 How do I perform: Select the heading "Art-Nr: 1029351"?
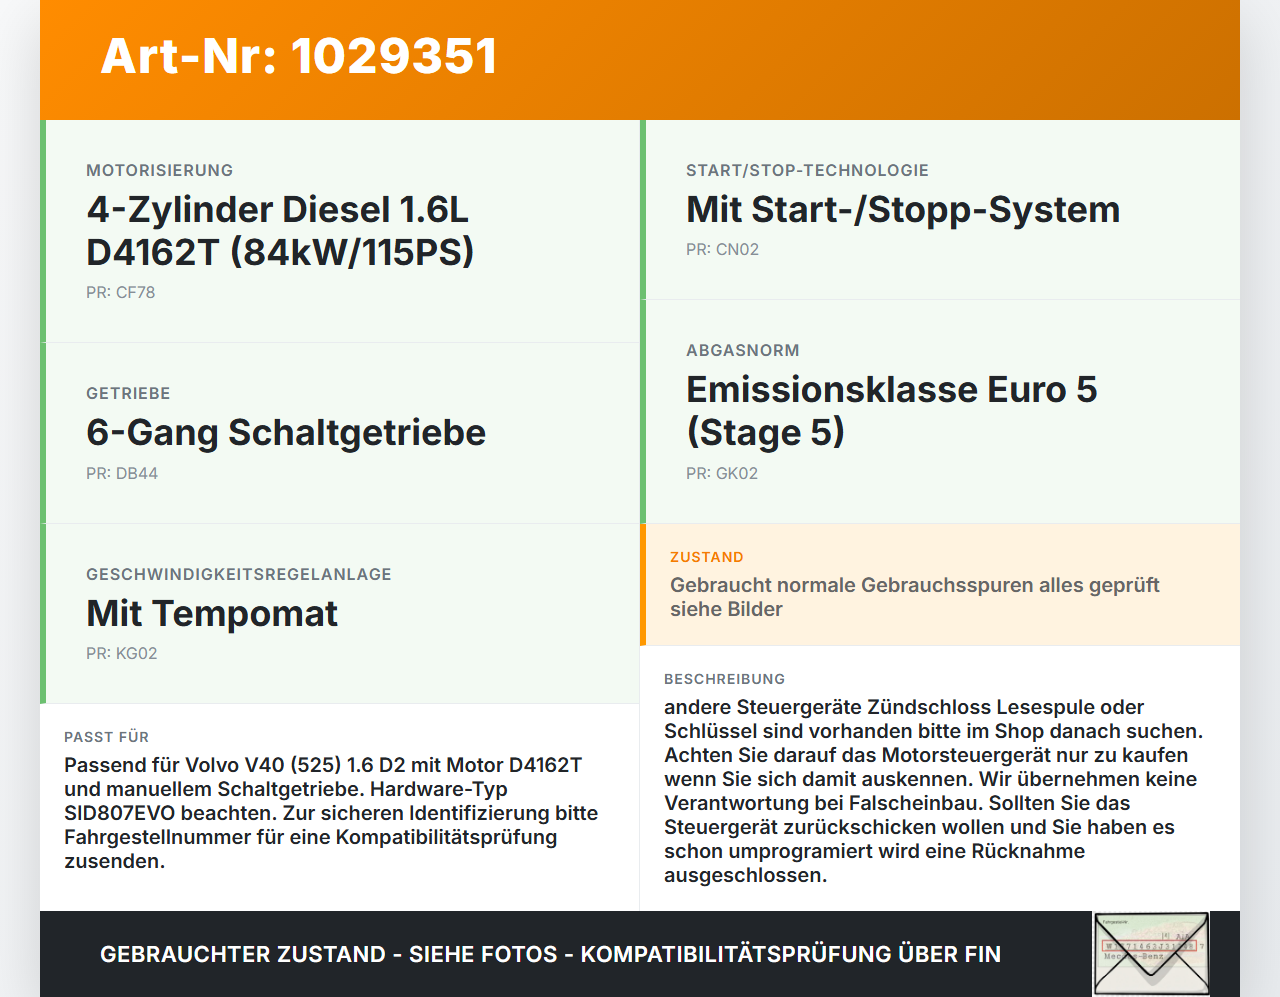(299, 56)
